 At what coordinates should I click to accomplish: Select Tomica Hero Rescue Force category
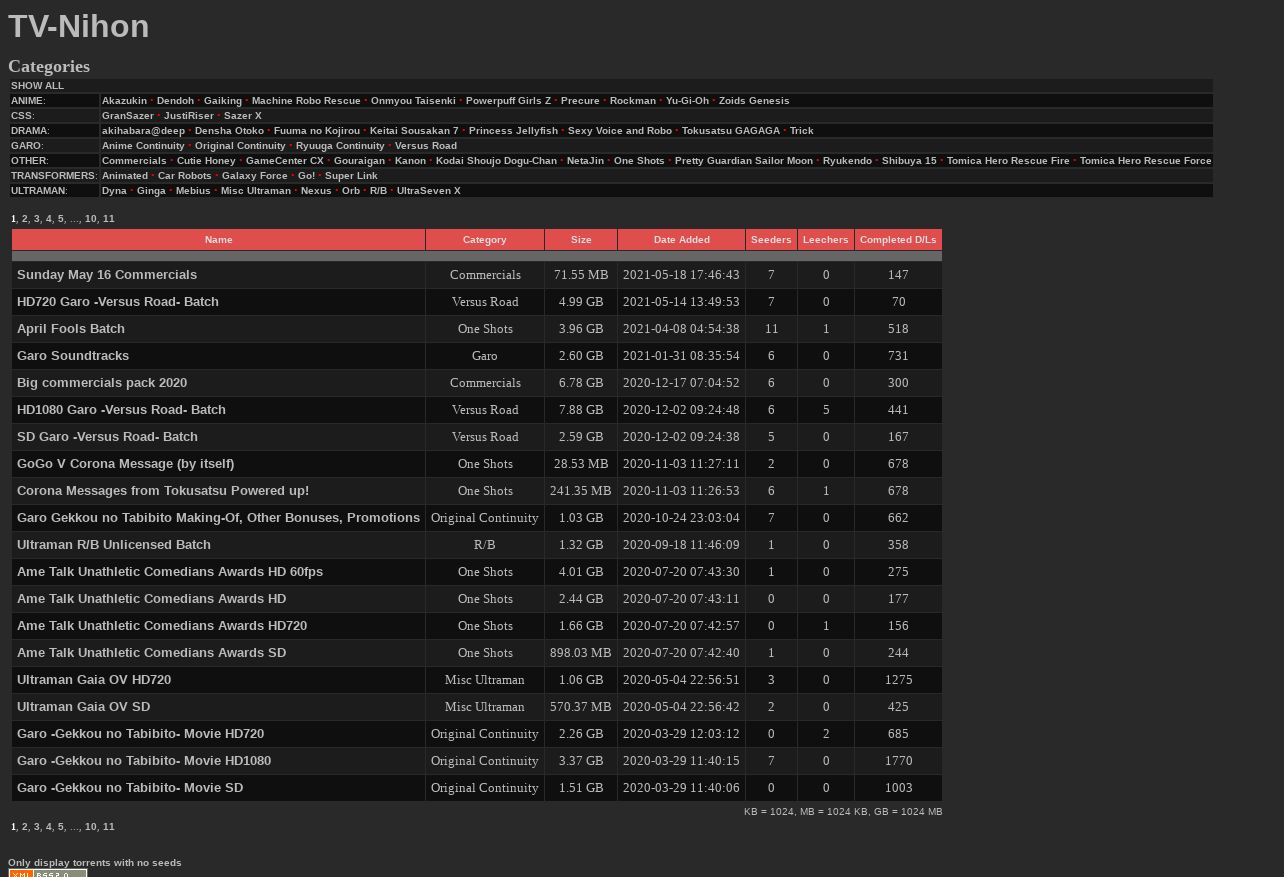coord(1146,161)
